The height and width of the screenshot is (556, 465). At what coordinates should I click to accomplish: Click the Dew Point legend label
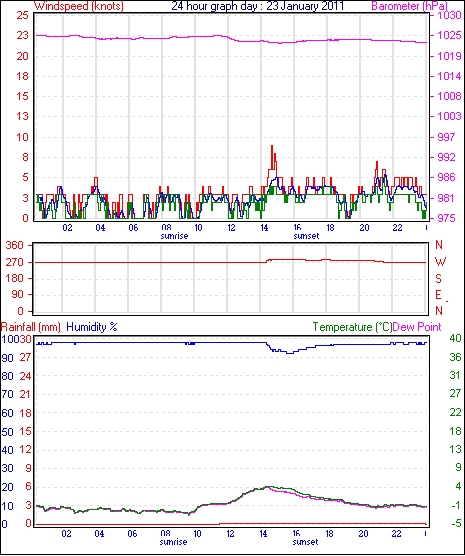(x=417, y=327)
